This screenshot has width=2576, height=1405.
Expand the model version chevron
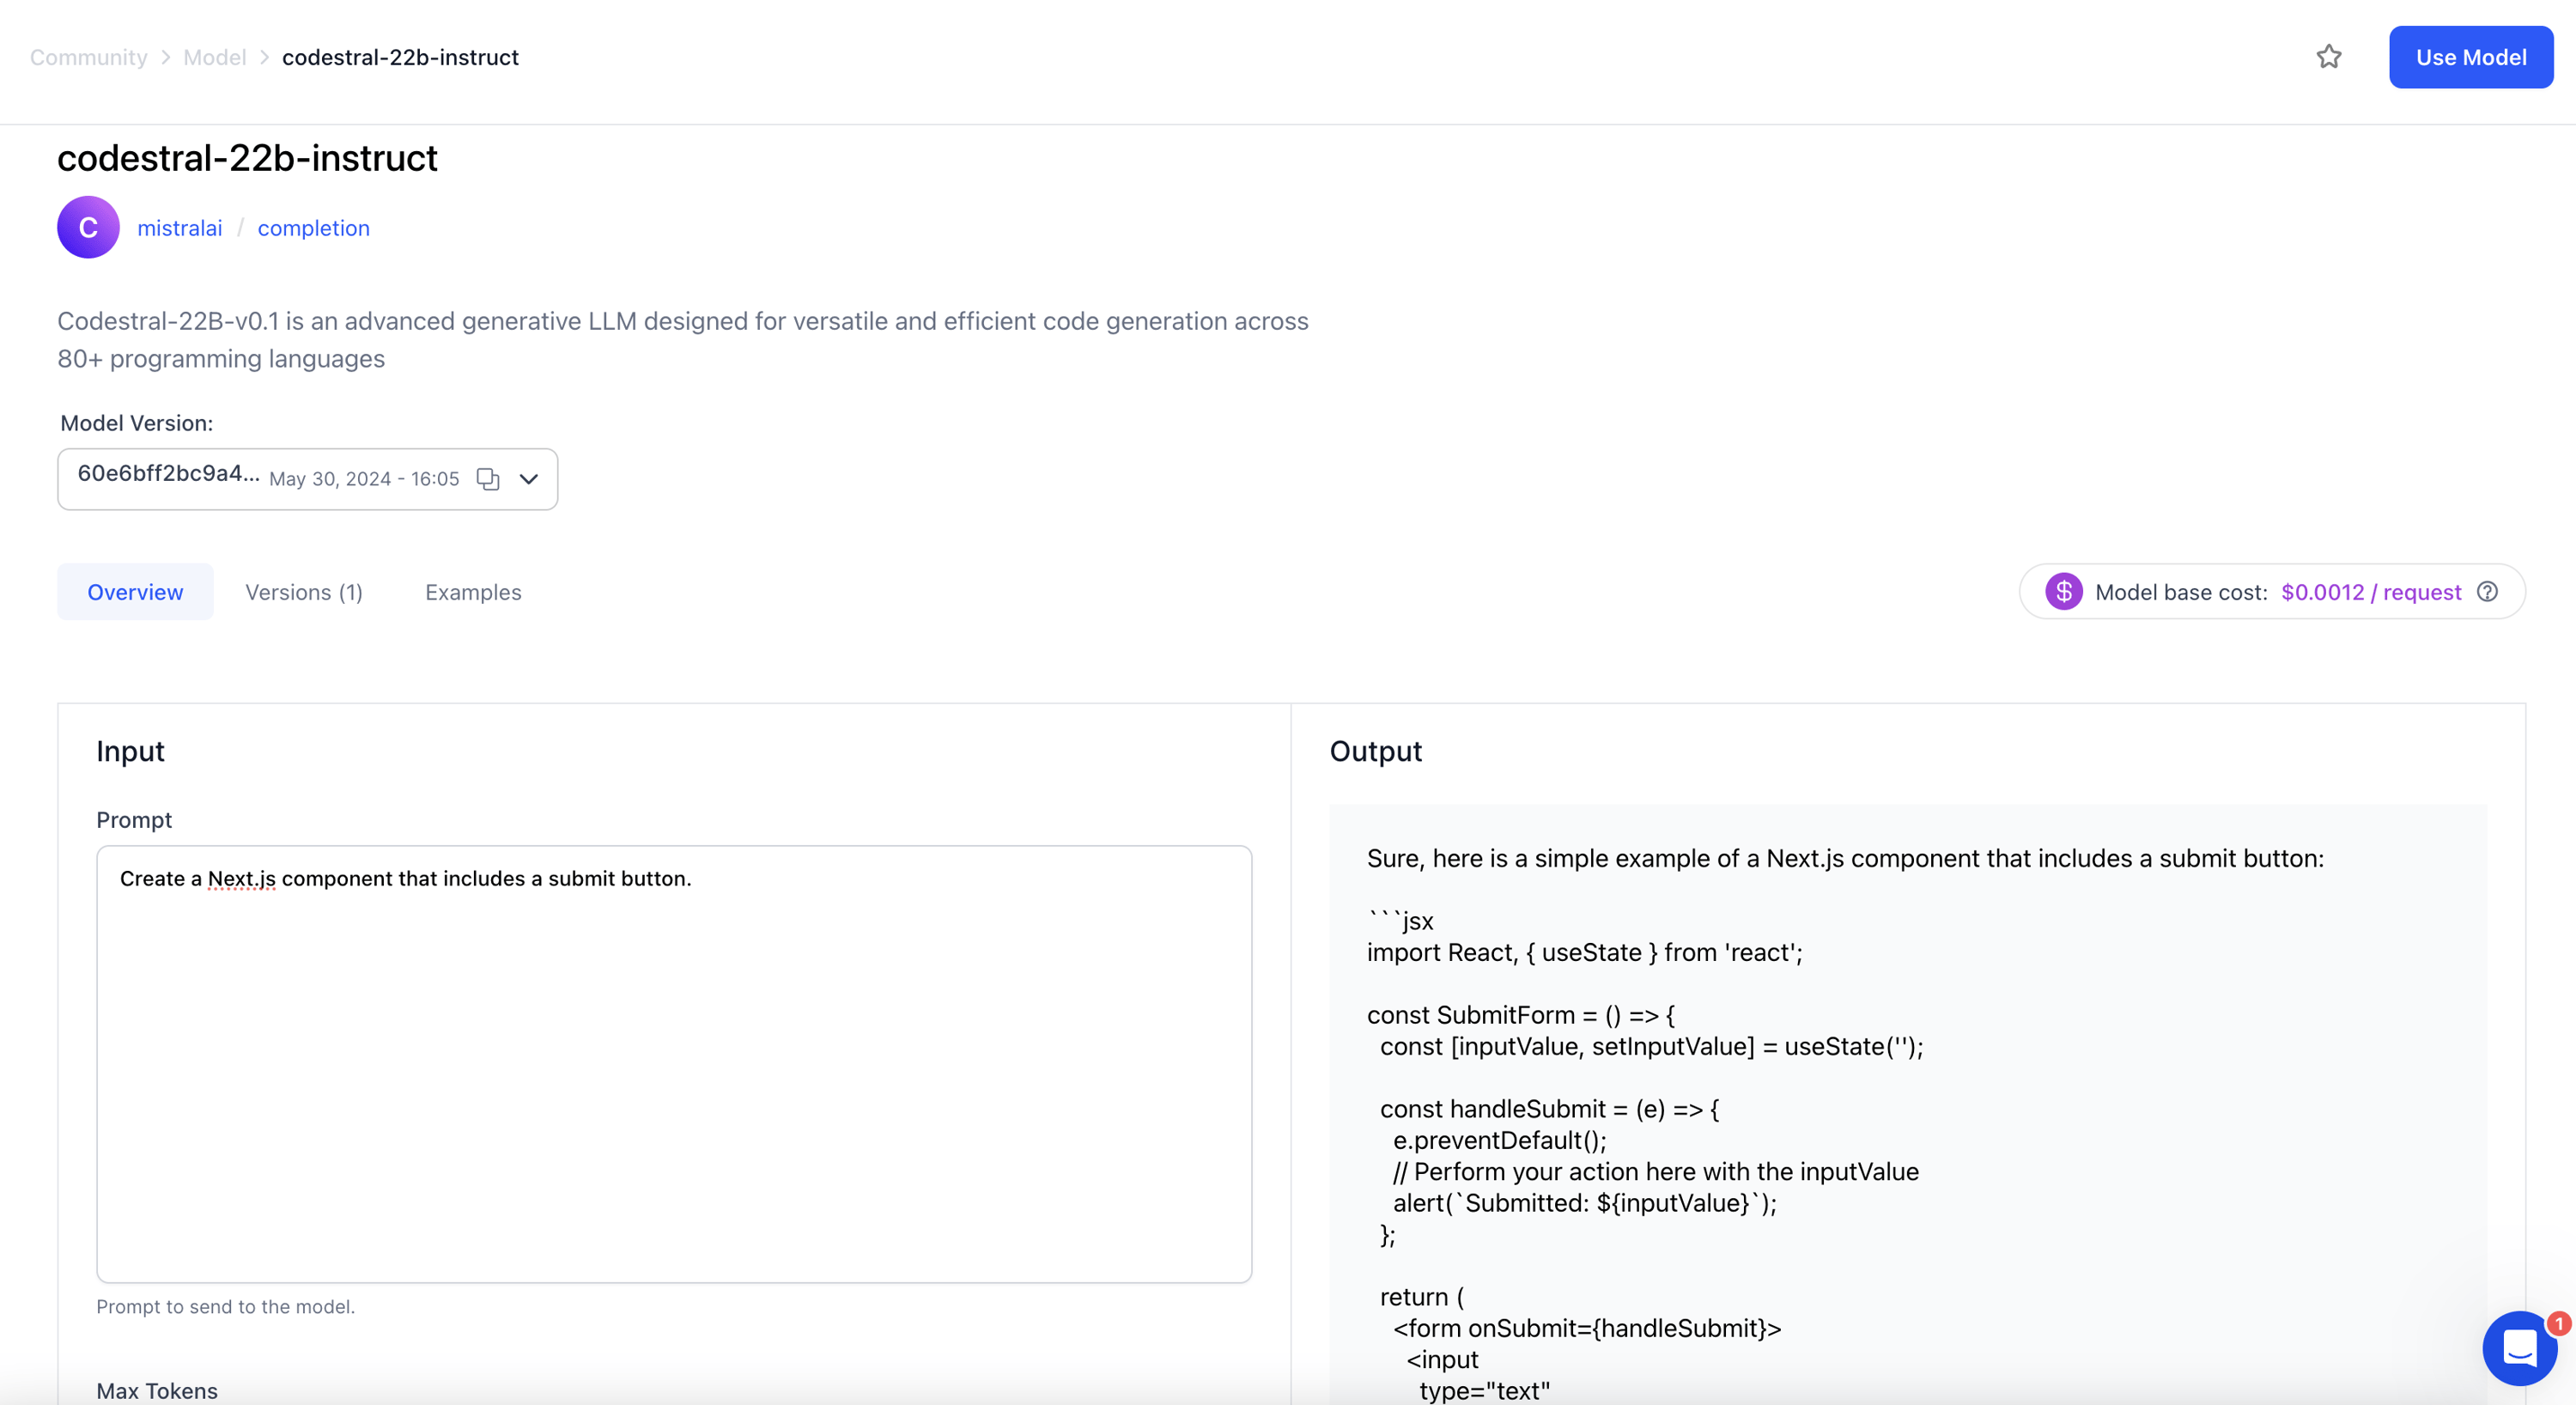click(x=529, y=479)
